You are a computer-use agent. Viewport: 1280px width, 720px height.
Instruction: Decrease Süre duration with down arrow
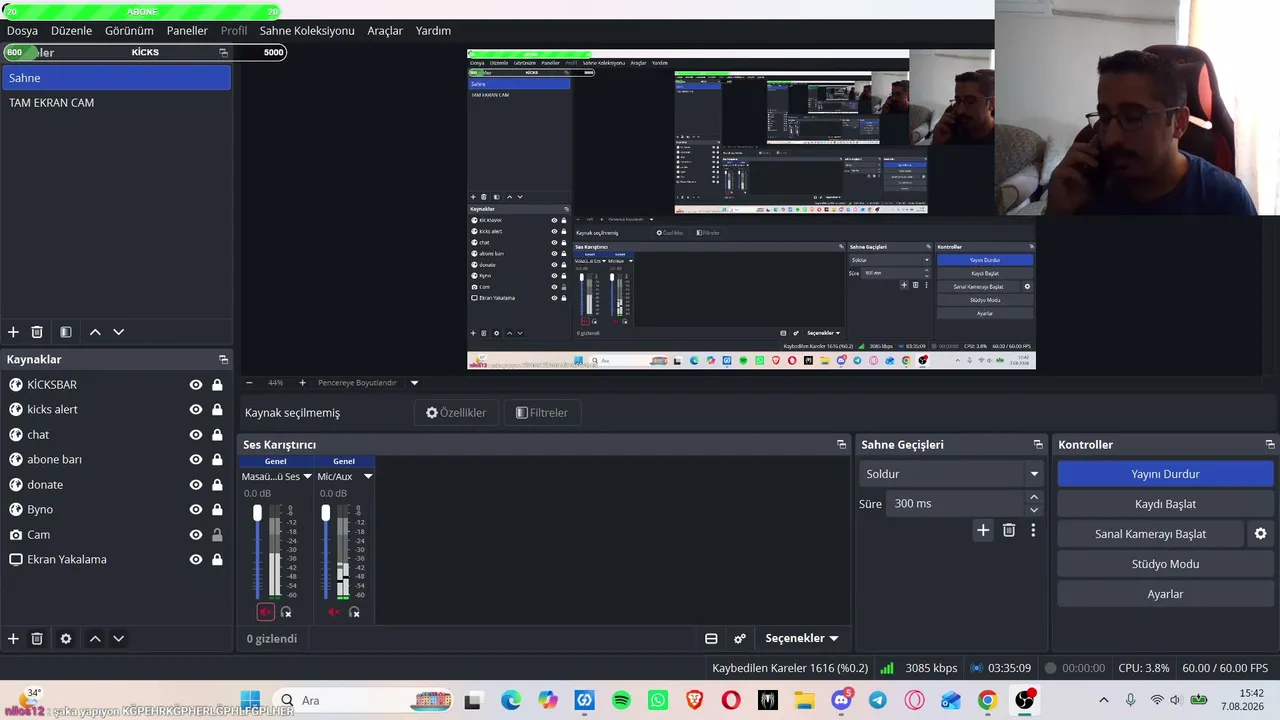tap(1034, 510)
